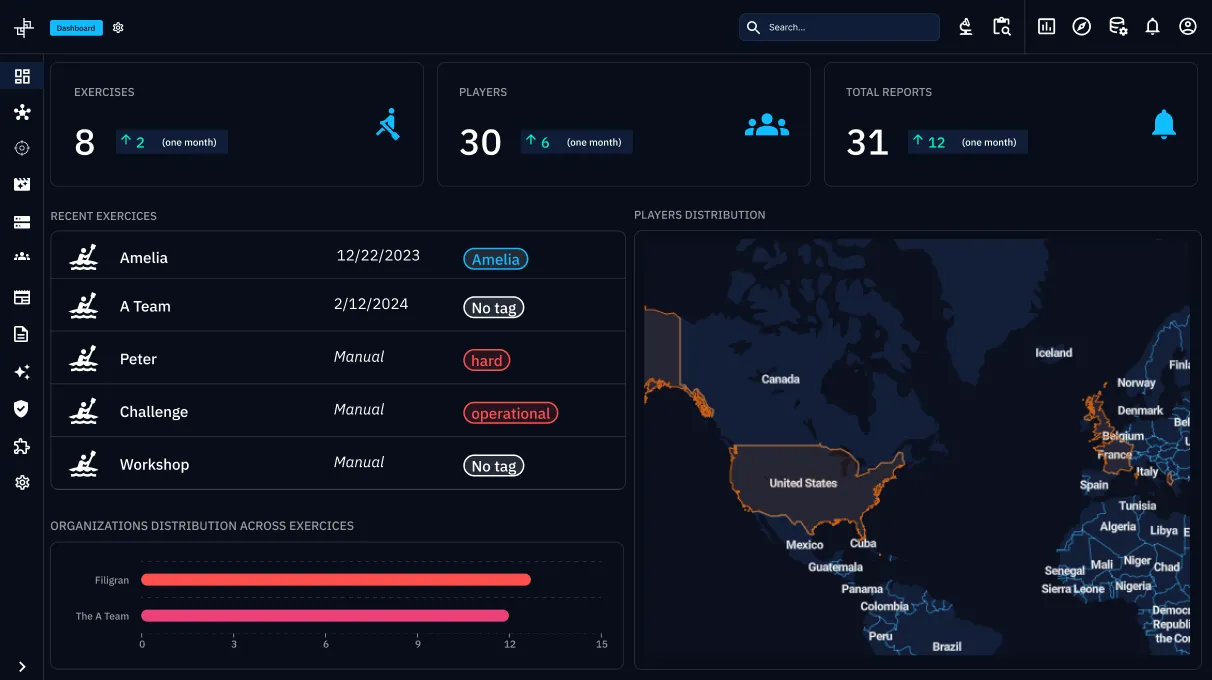This screenshot has width=1212, height=680.
Task: Click the compass icon in the header
Action: [x=1081, y=27]
